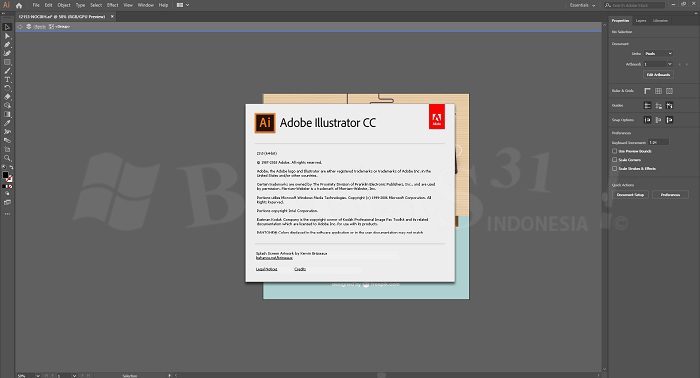700x378 pixels.
Task: Select the Gradient tool
Action: point(7,114)
